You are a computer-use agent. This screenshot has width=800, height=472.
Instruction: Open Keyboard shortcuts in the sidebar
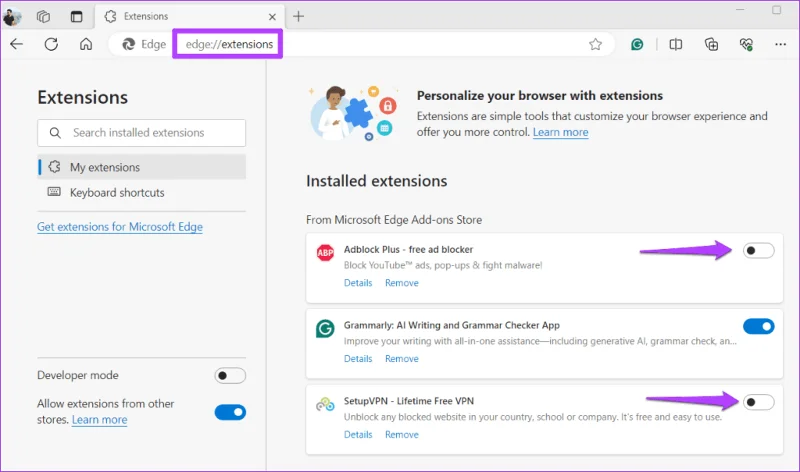(x=142, y=192)
